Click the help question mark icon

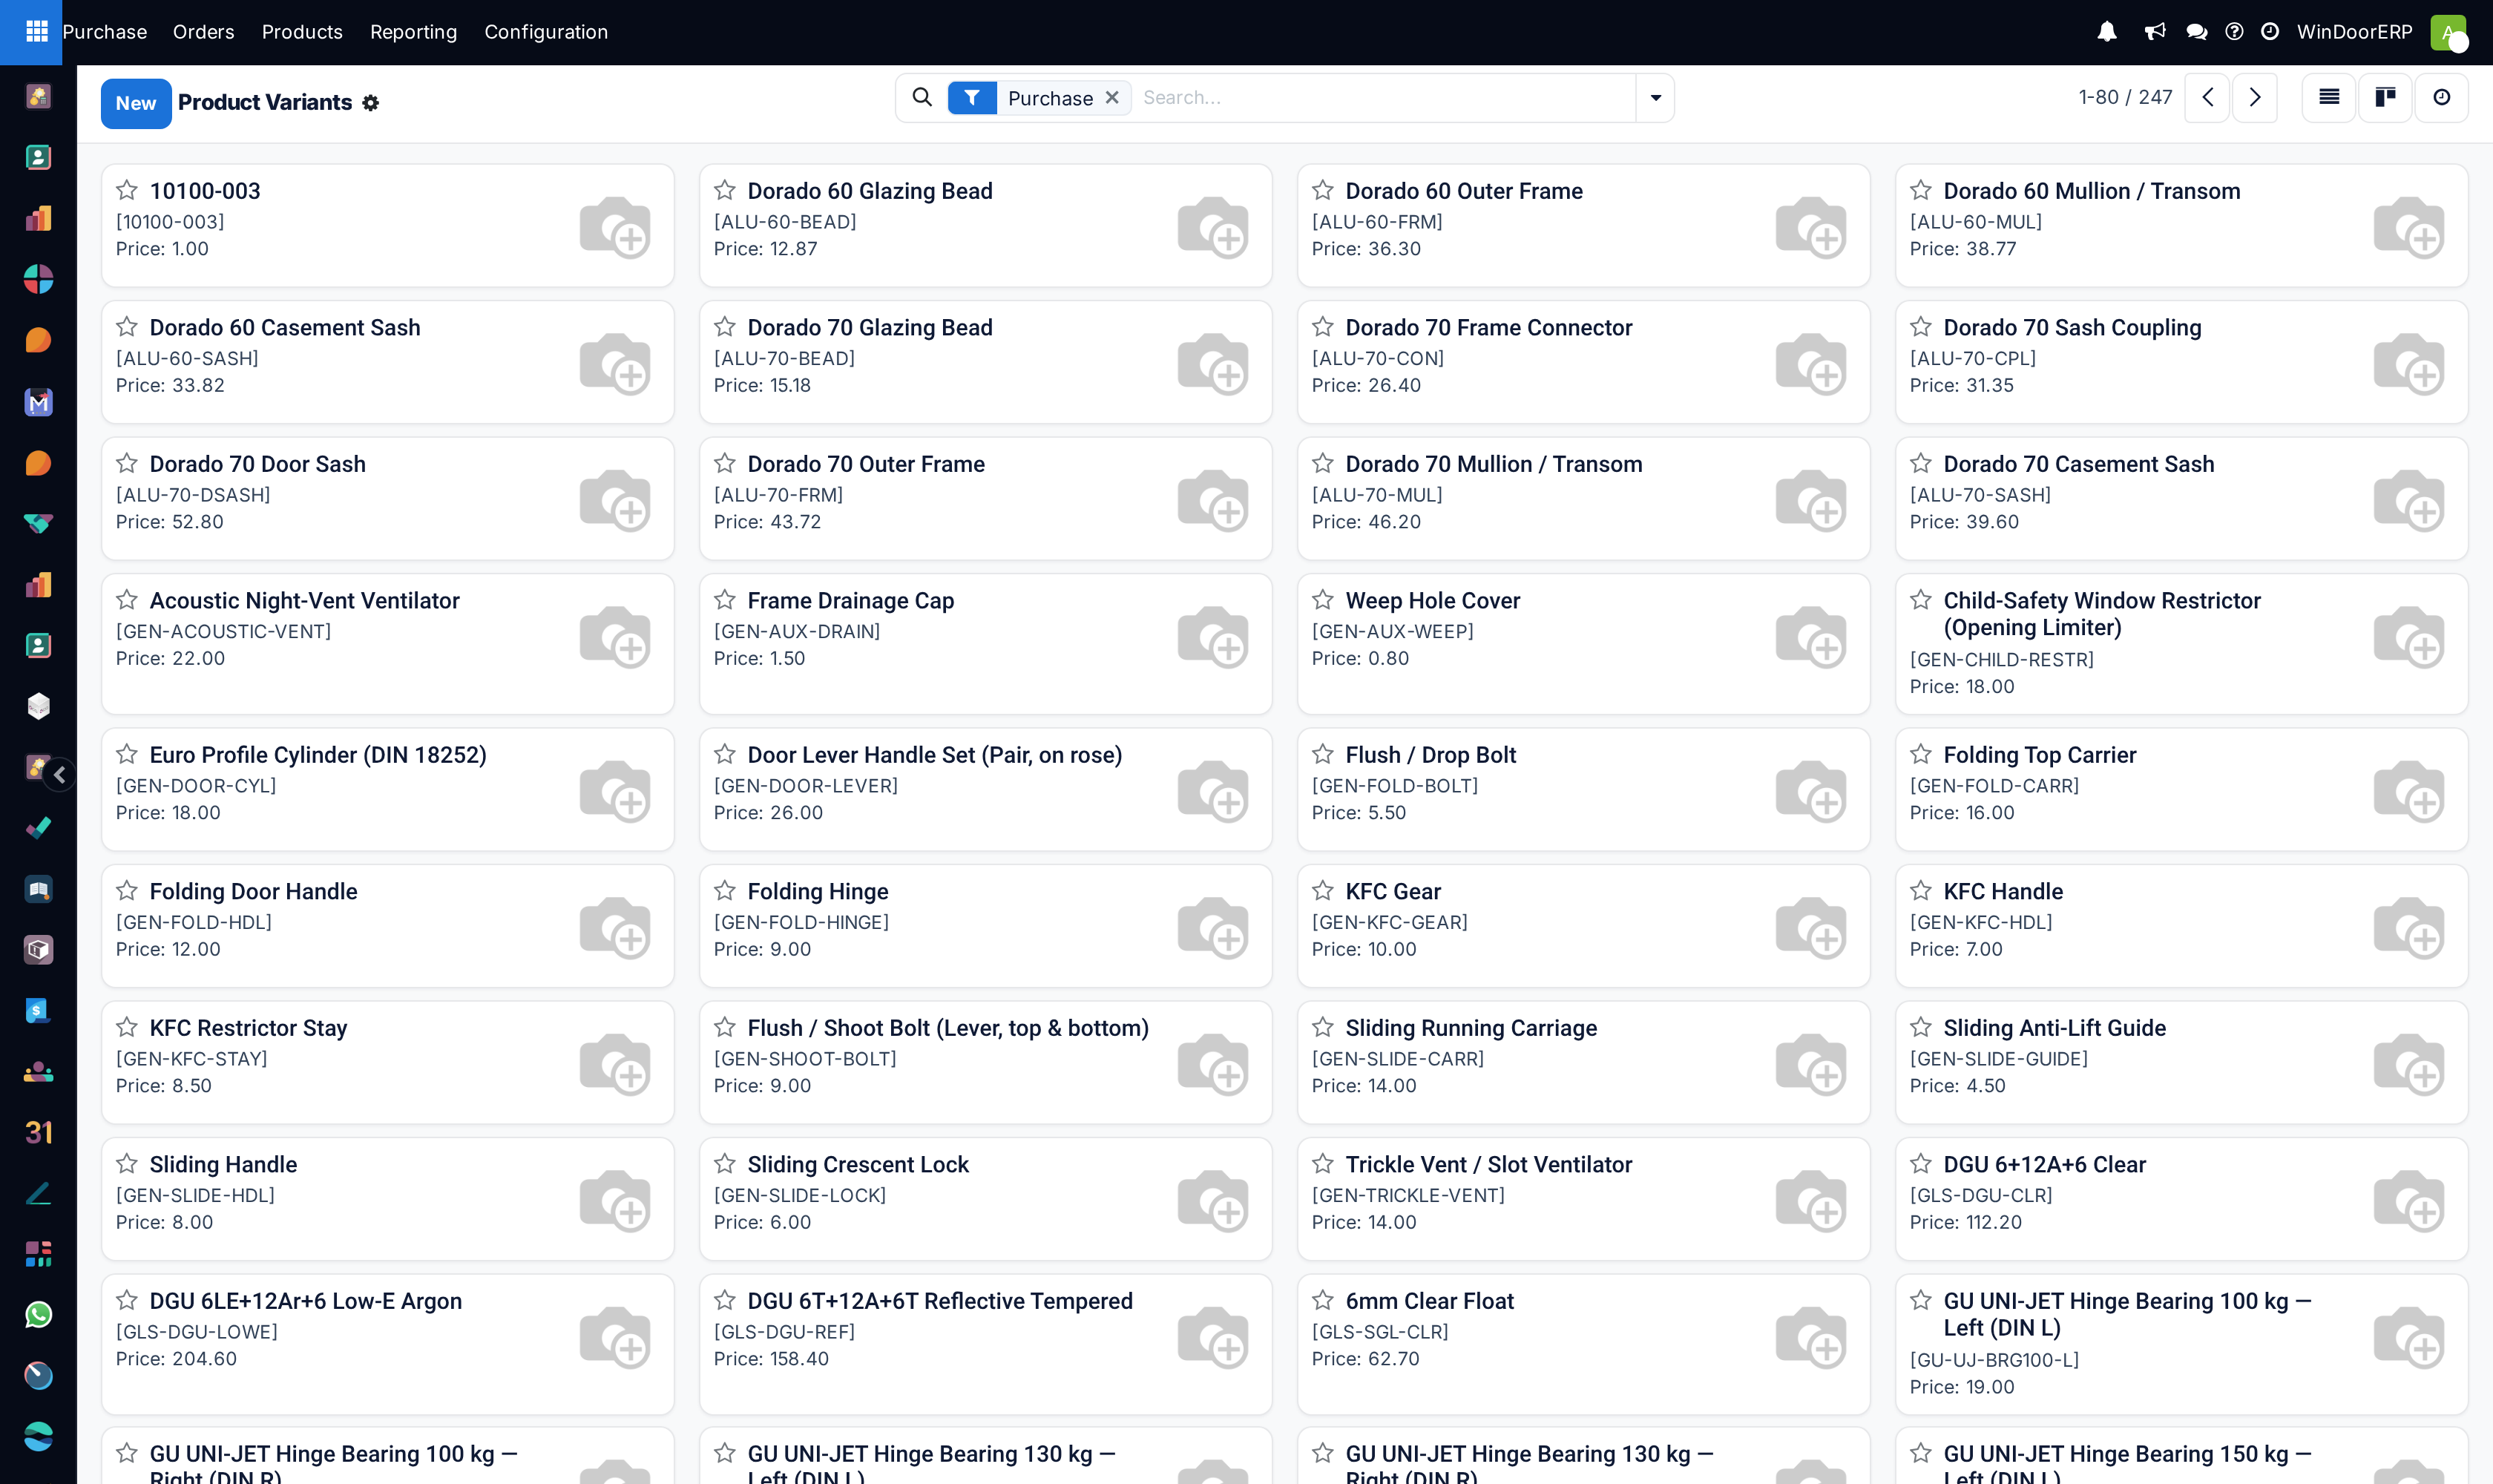2234,32
